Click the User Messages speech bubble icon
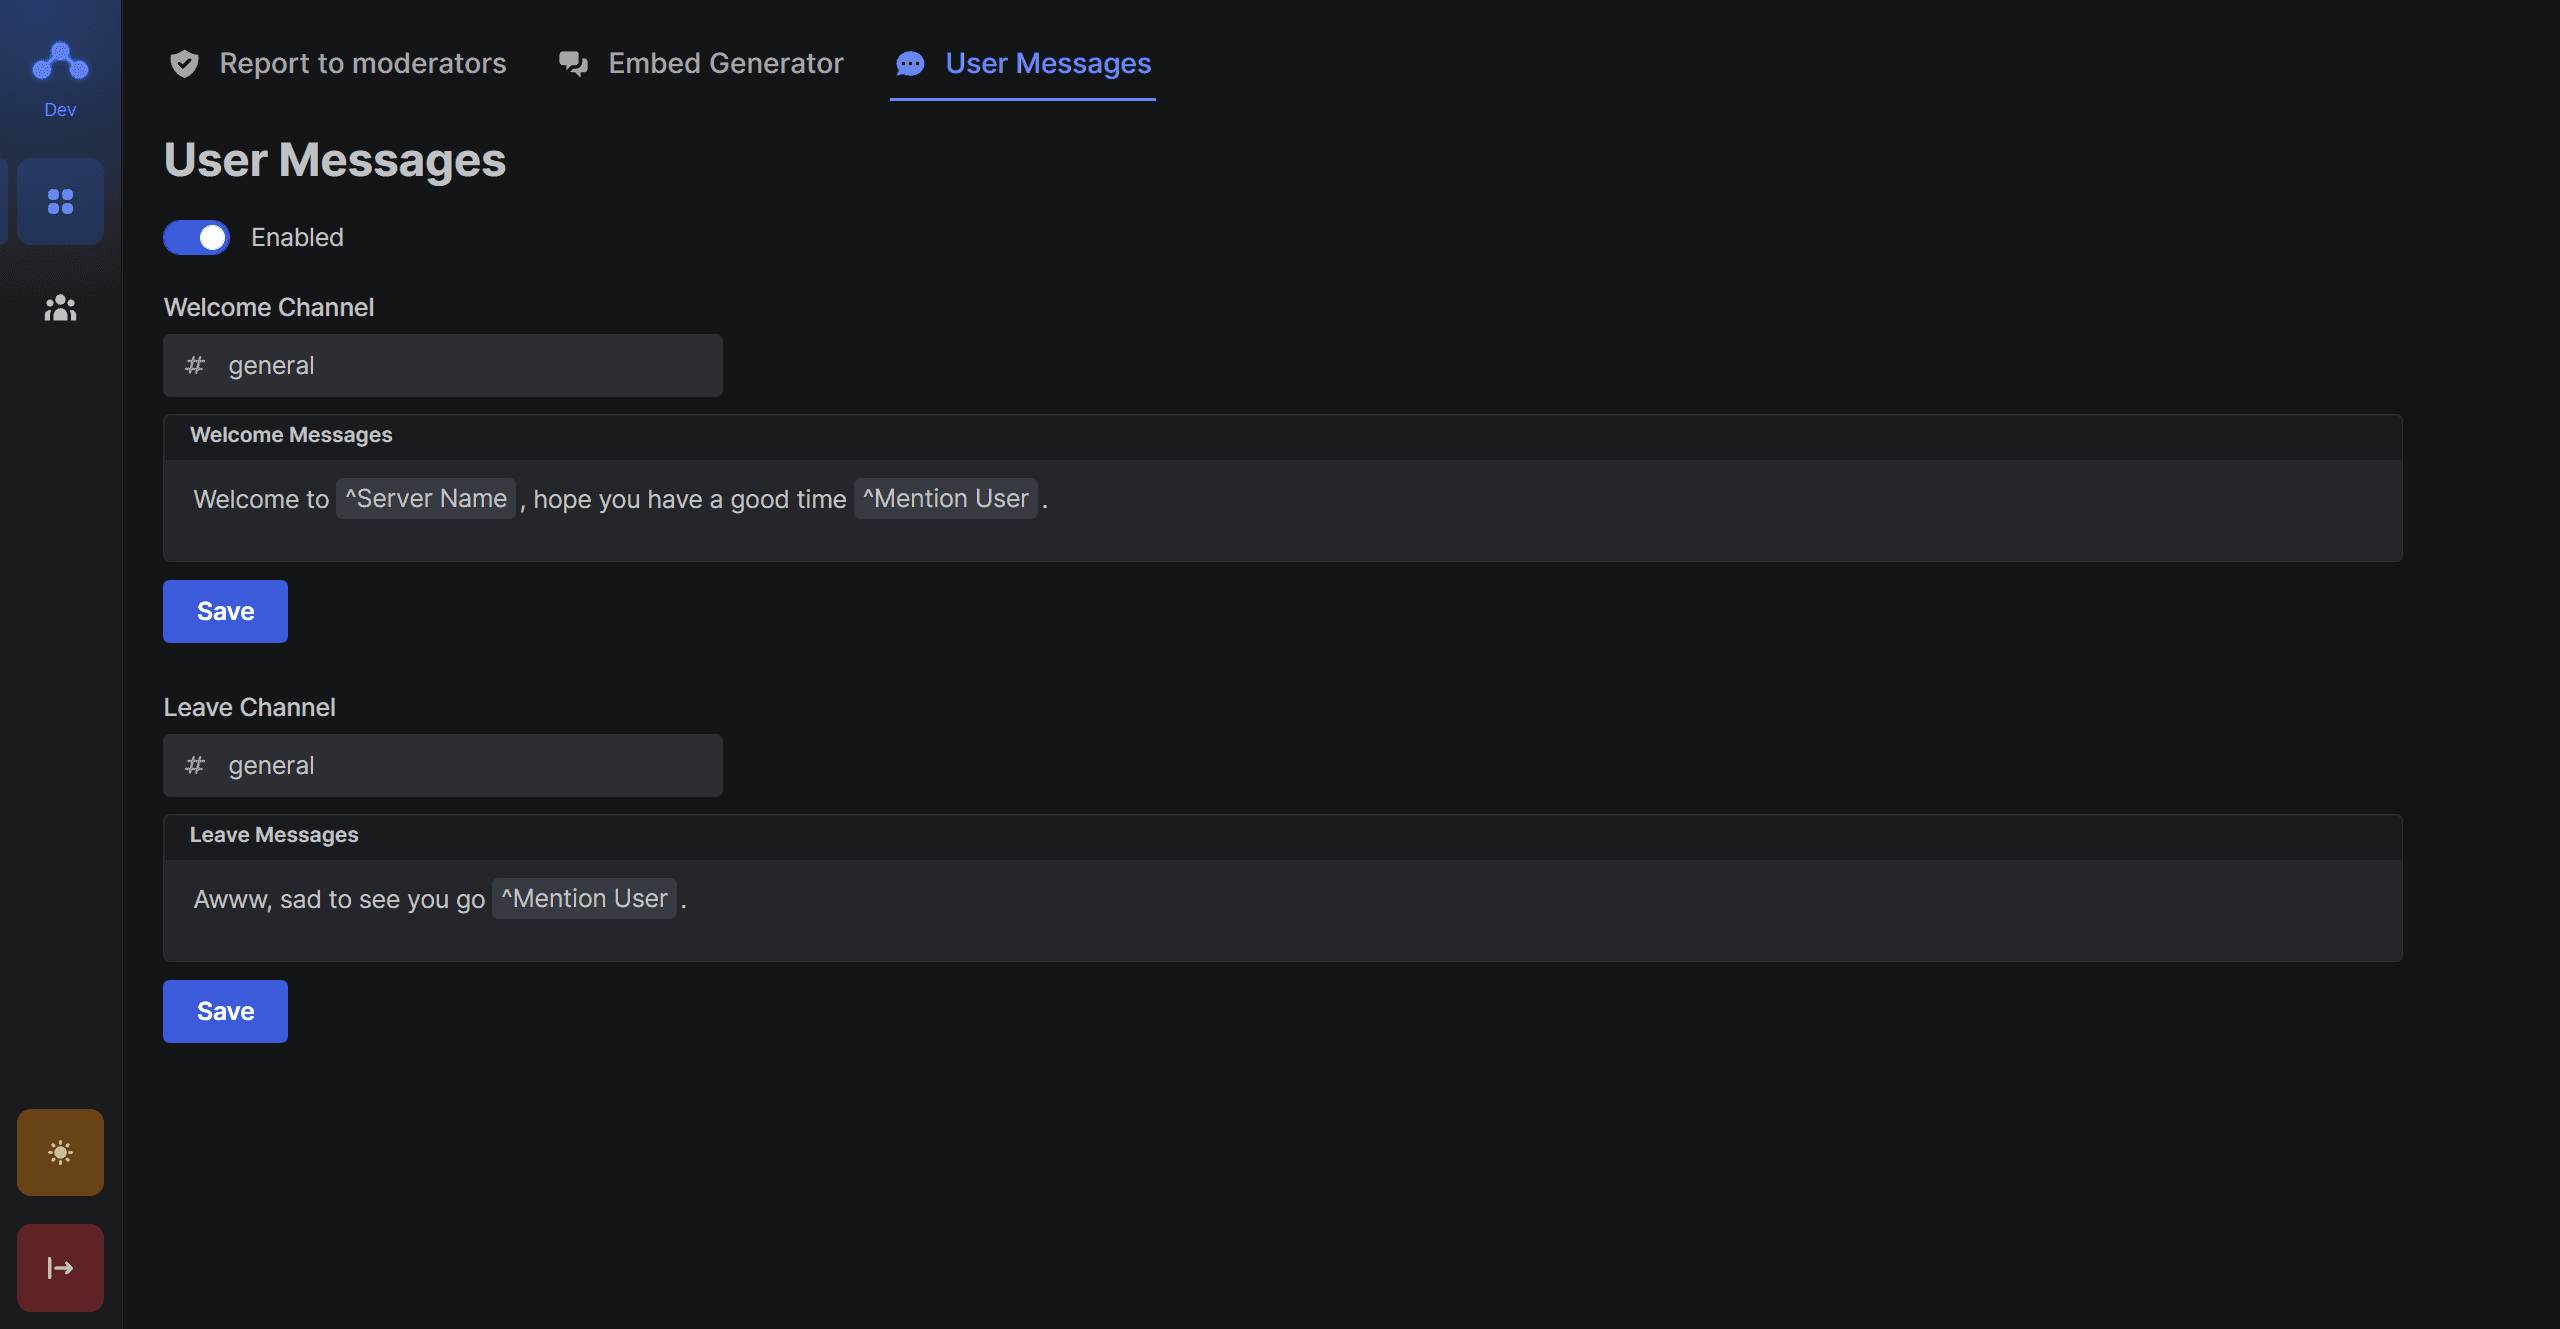 (910, 64)
